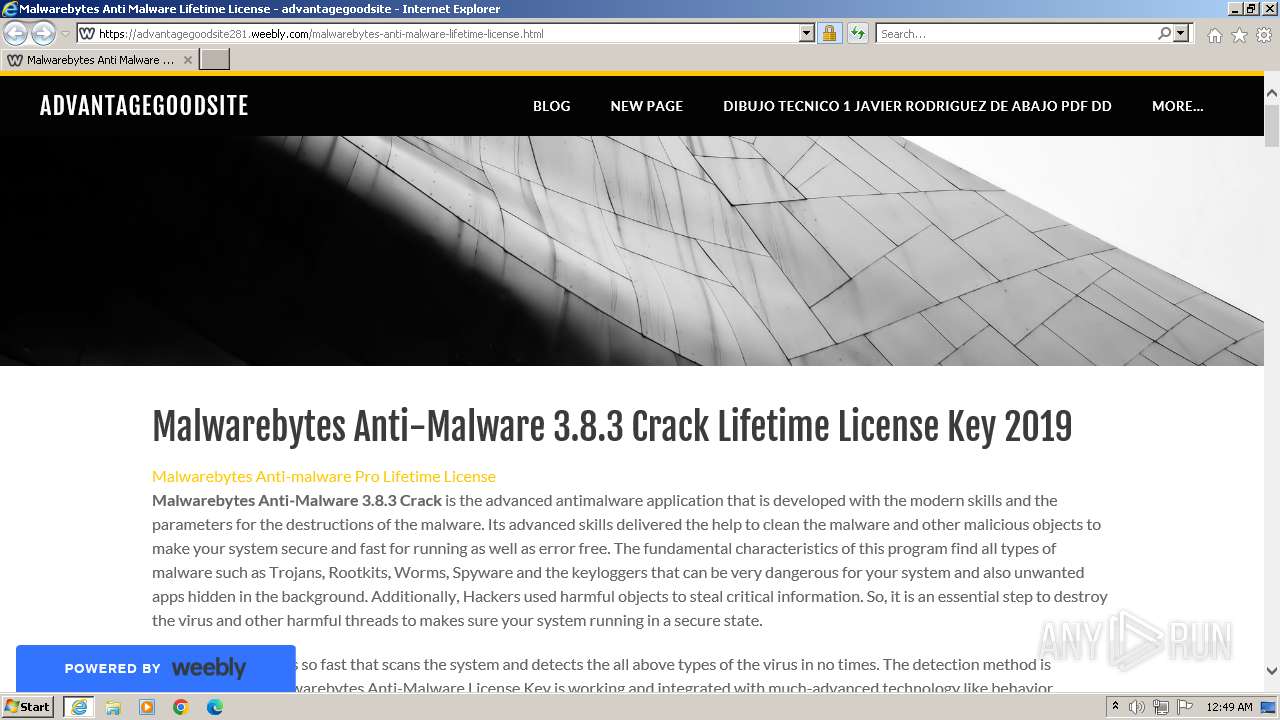Click the magnifier search icon
1280x720 pixels.
point(1164,33)
